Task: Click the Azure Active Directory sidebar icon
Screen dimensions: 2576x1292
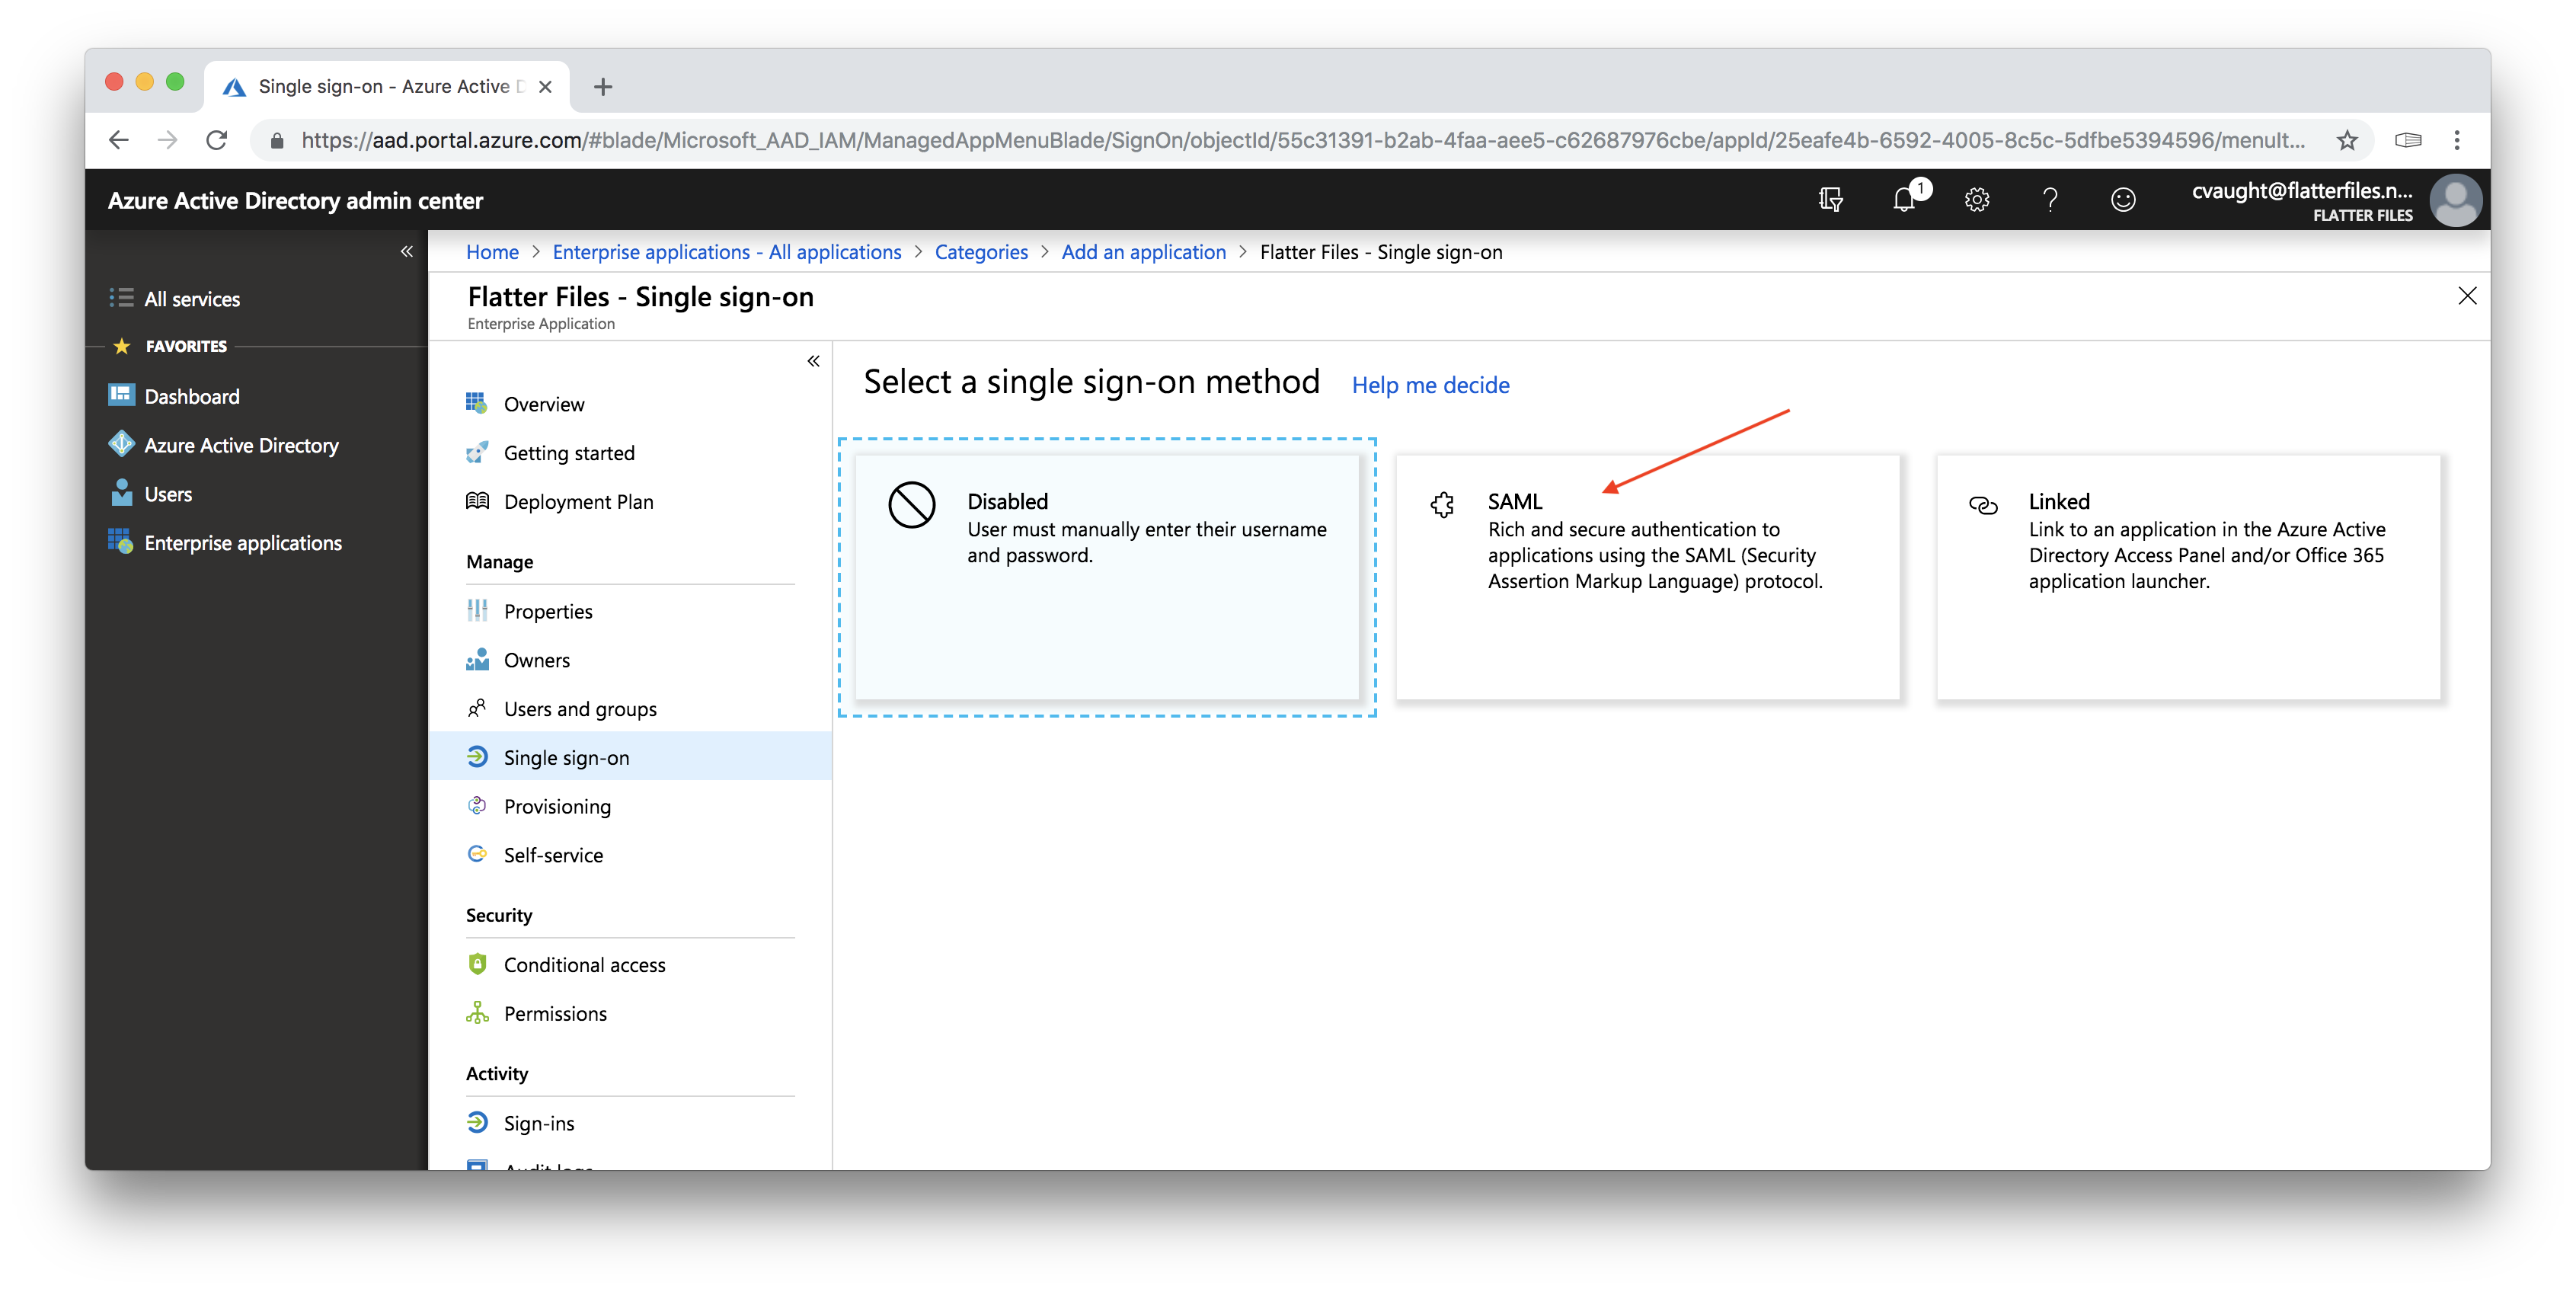Action: click(123, 445)
